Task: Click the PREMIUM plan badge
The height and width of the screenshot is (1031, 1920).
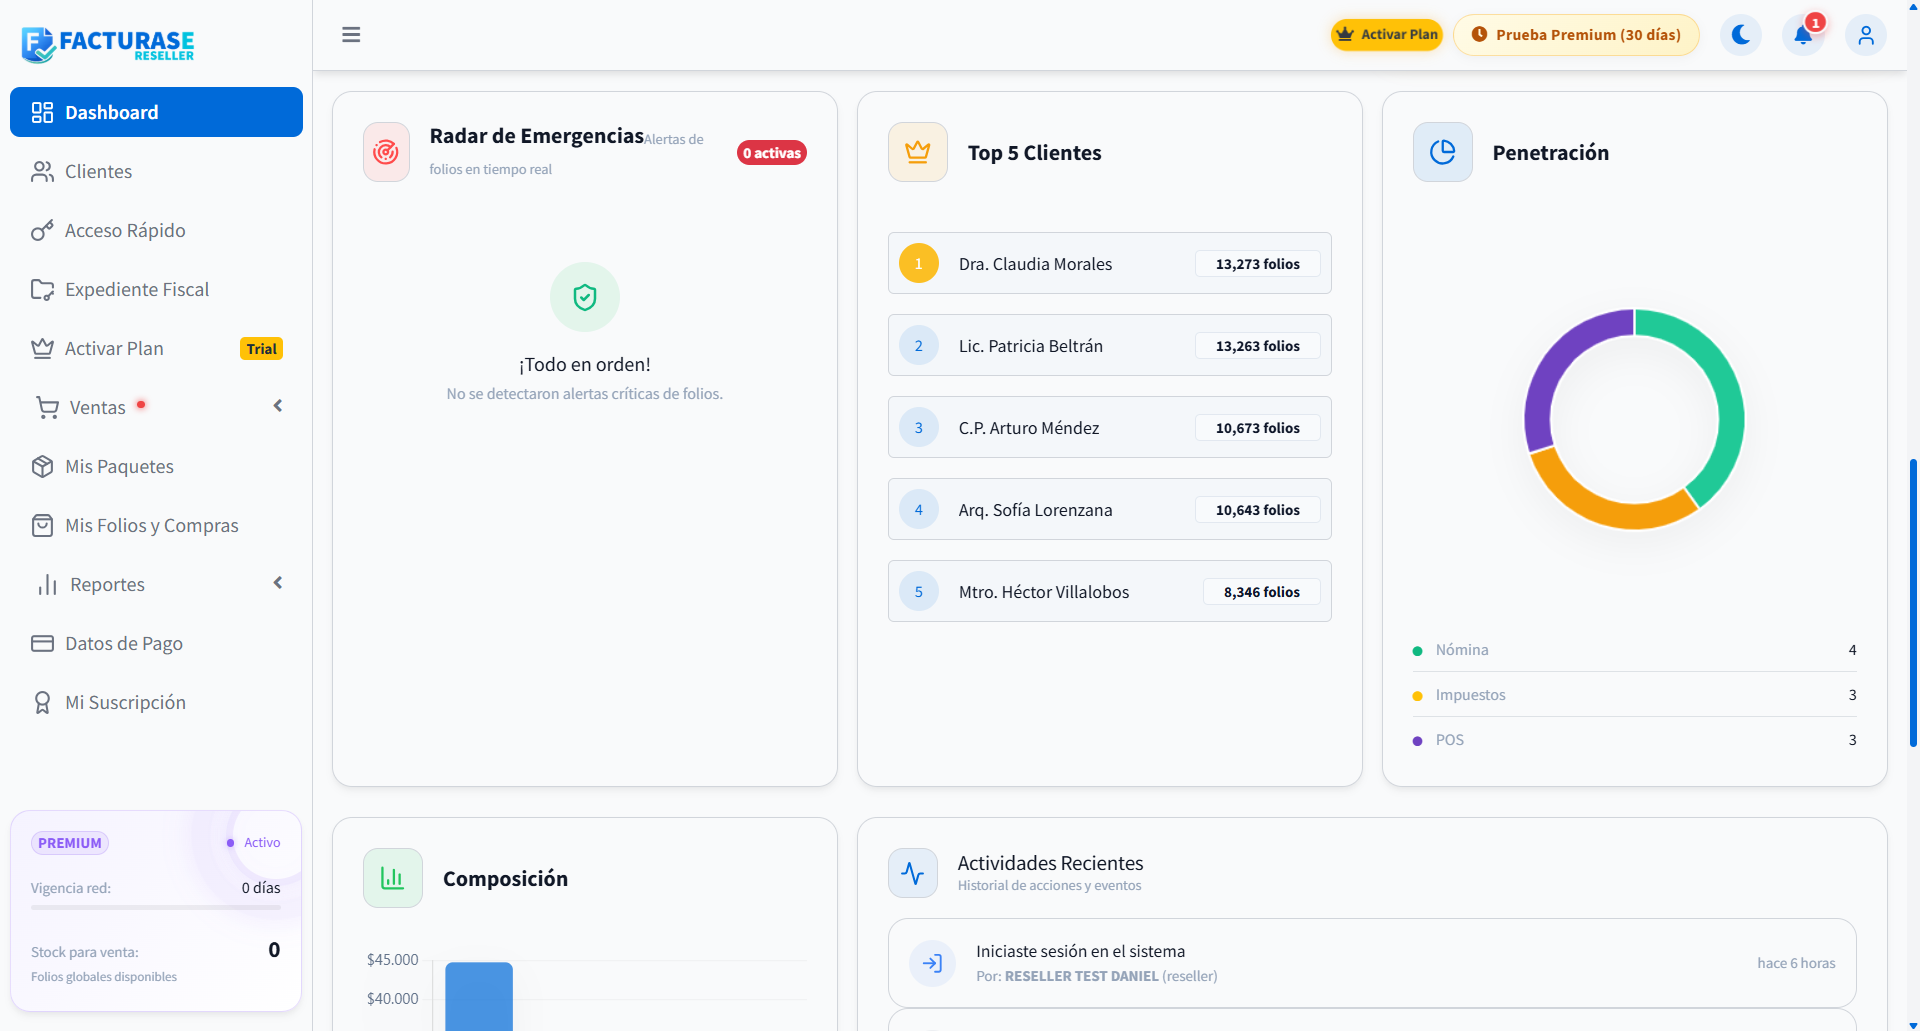Action: pos(70,843)
